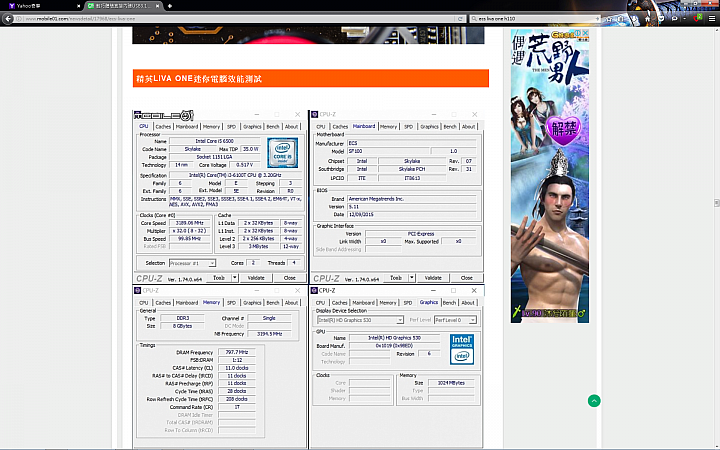720x450 pixels.
Task: Click the CPU-Z icon in Graphics window title
Action: coord(315,291)
